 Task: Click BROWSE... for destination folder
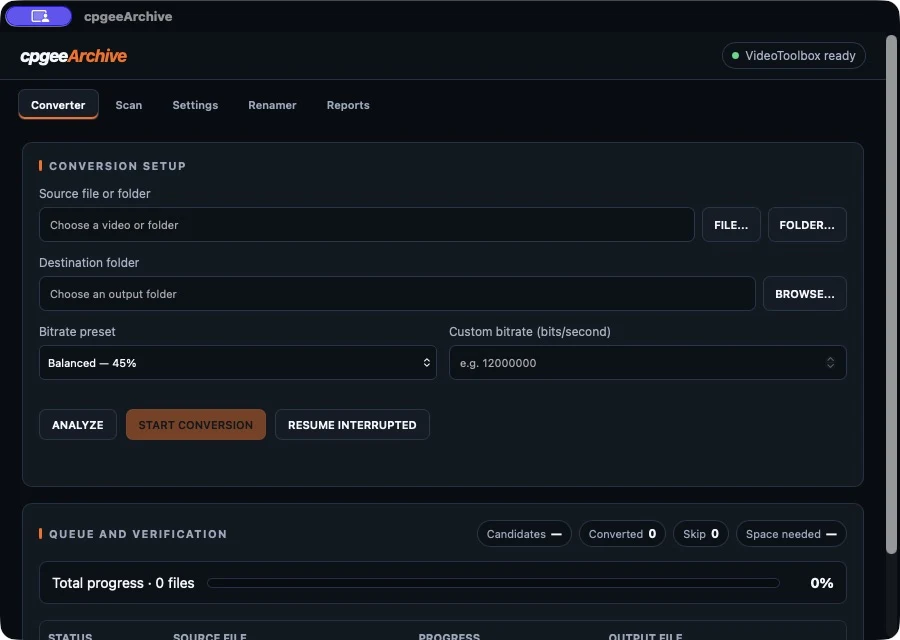804,293
